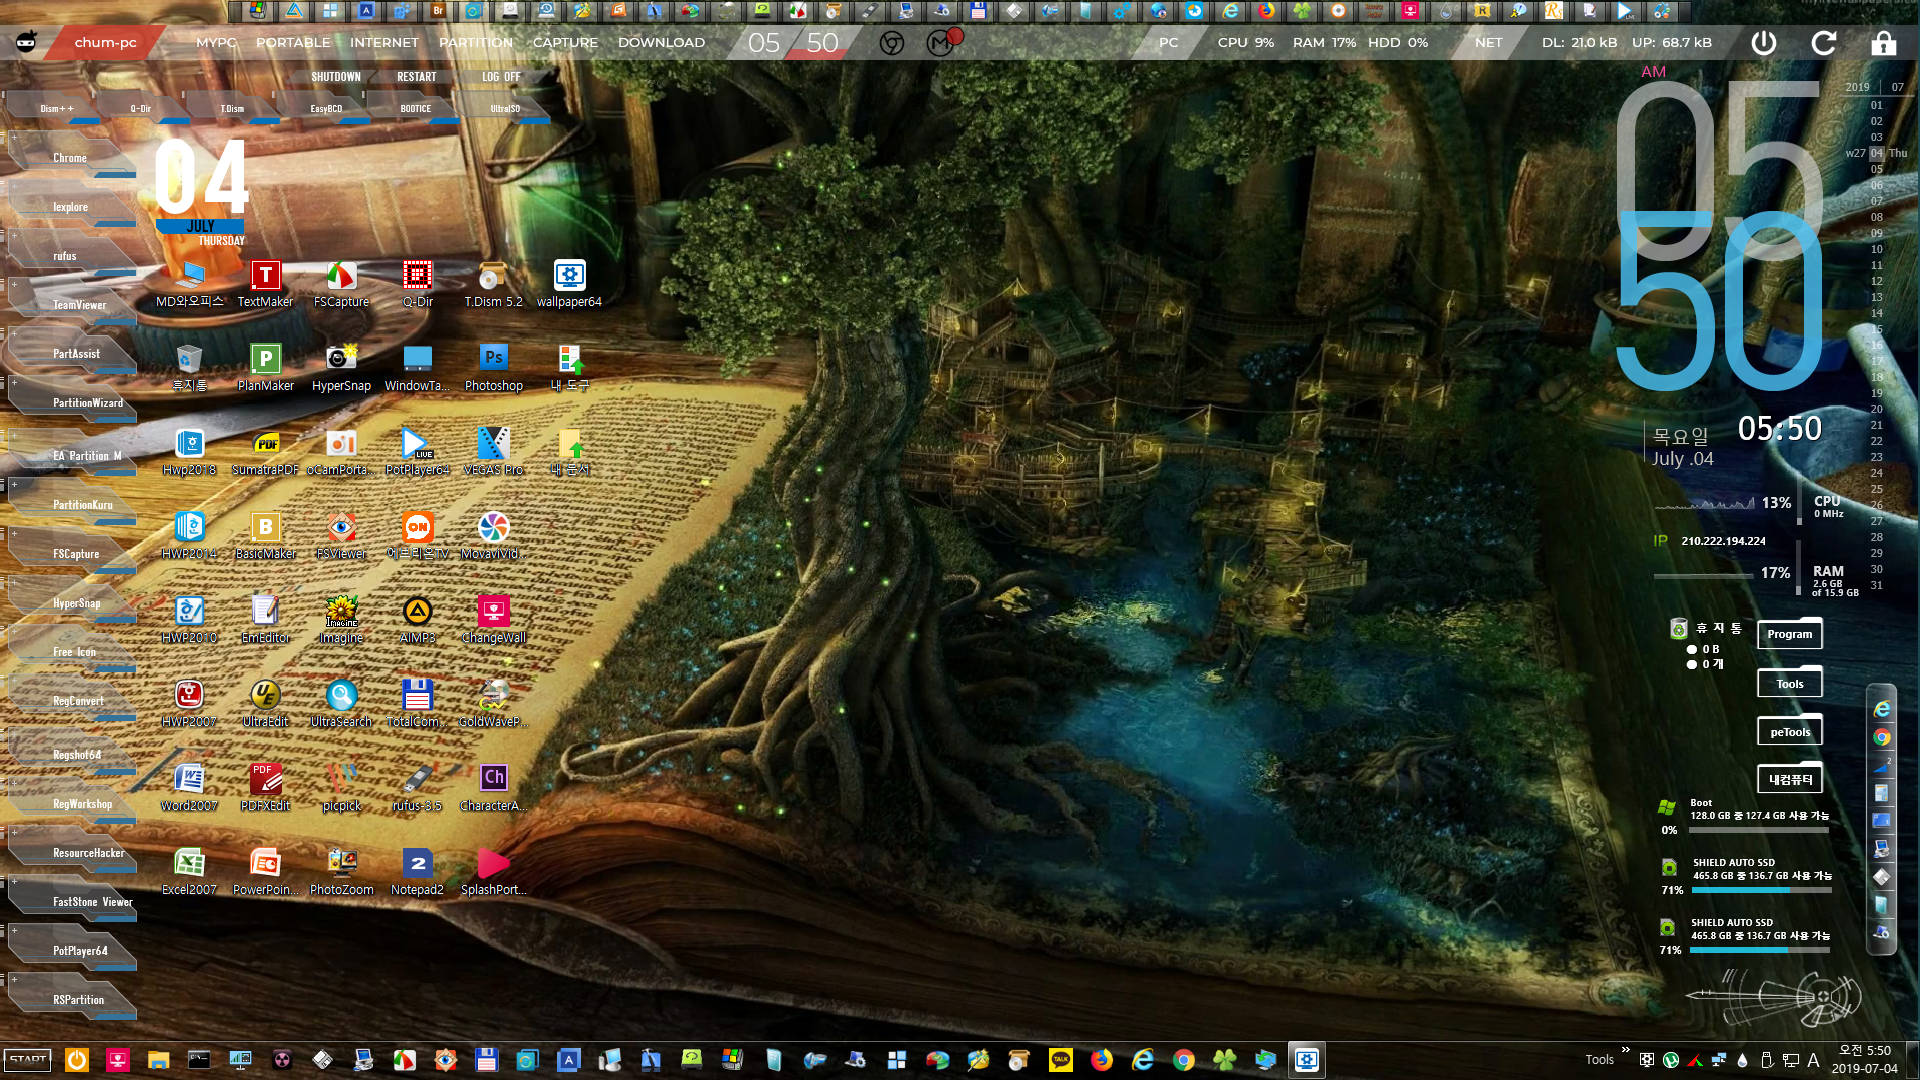Open the Program folder widget
The image size is (1920, 1080).
click(1789, 634)
